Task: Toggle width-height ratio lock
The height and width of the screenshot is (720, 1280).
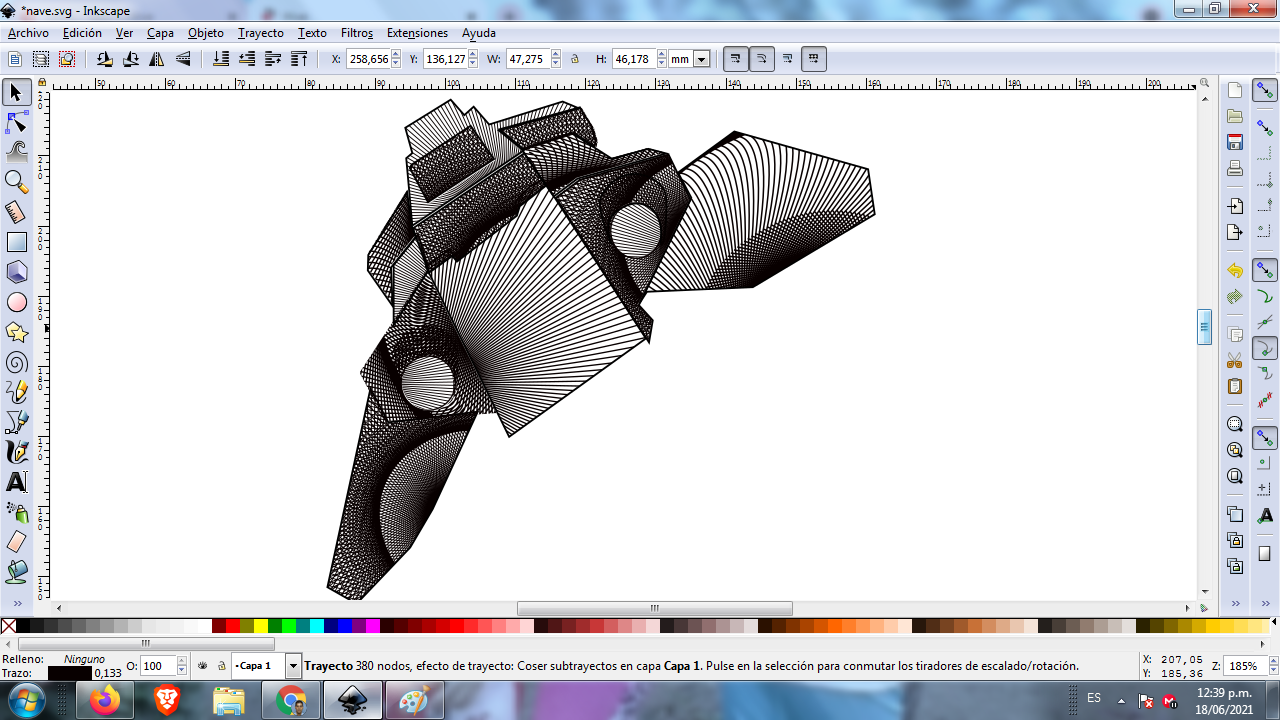Action: click(575, 59)
